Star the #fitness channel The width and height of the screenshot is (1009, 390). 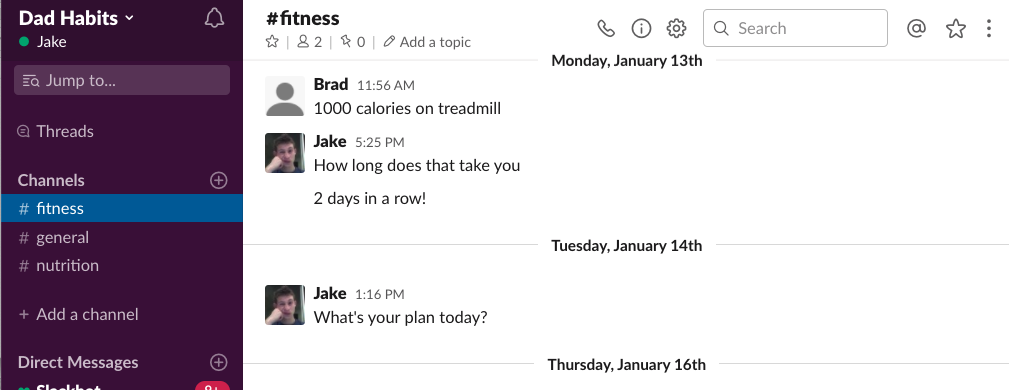pyautogui.click(x=272, y=42)
